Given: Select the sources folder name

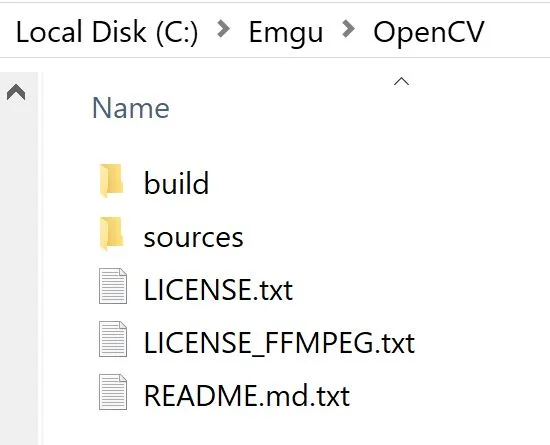Looking at the screenshot, I should coord(193,238).
